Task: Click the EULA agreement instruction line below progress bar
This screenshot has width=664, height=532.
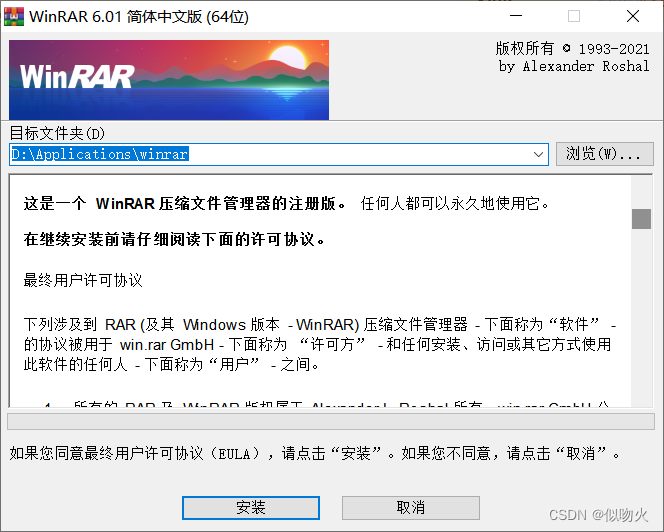Action: click(315, 454)
